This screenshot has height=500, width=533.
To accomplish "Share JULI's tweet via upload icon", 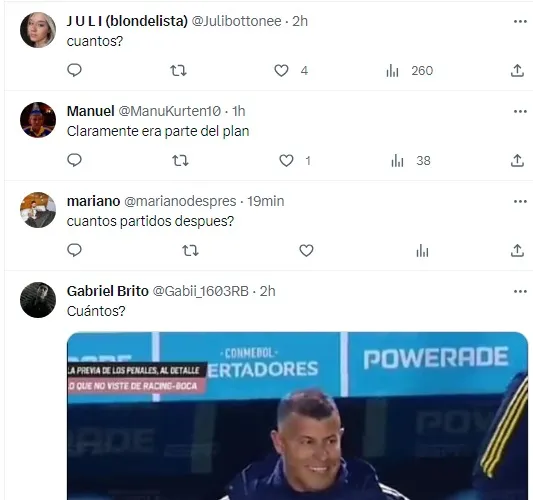I will tap(517, 71).
